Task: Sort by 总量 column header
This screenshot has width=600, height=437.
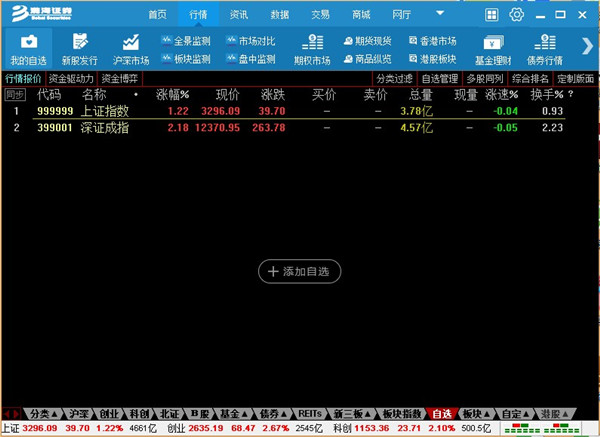Action: [421, 95]
